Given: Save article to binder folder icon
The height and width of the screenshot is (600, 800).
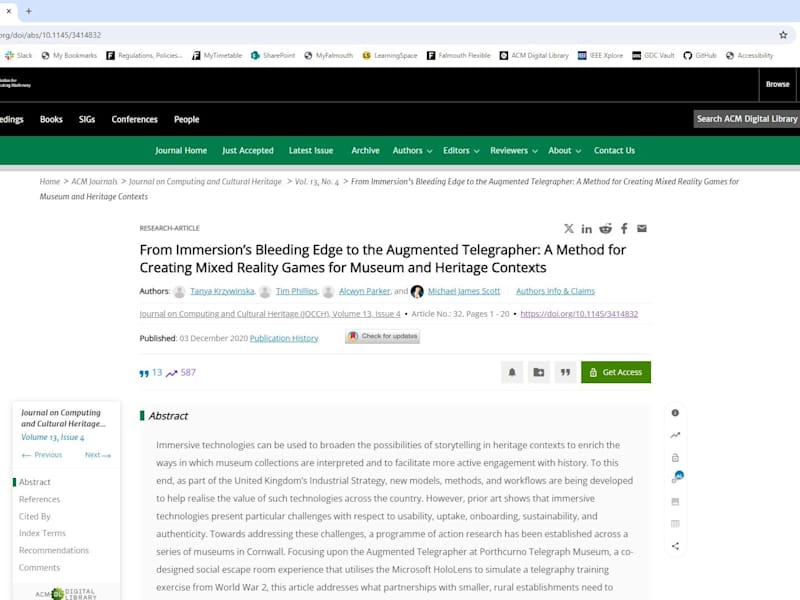Looking at the screenshot, I should coord(538,372).
